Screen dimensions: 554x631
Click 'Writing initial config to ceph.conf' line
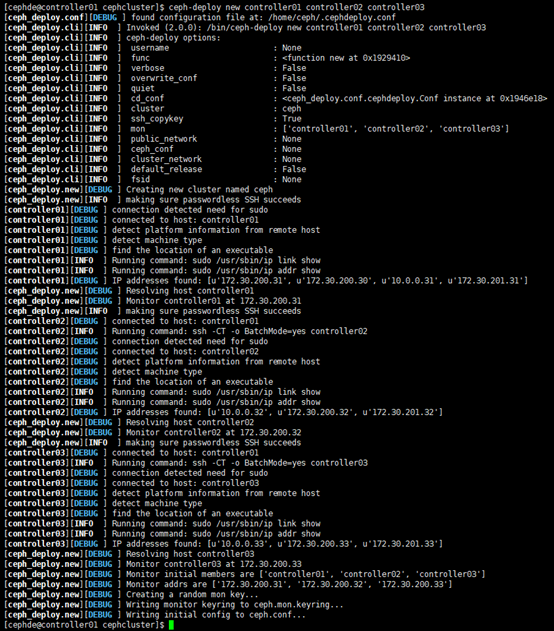pos(155,615)
